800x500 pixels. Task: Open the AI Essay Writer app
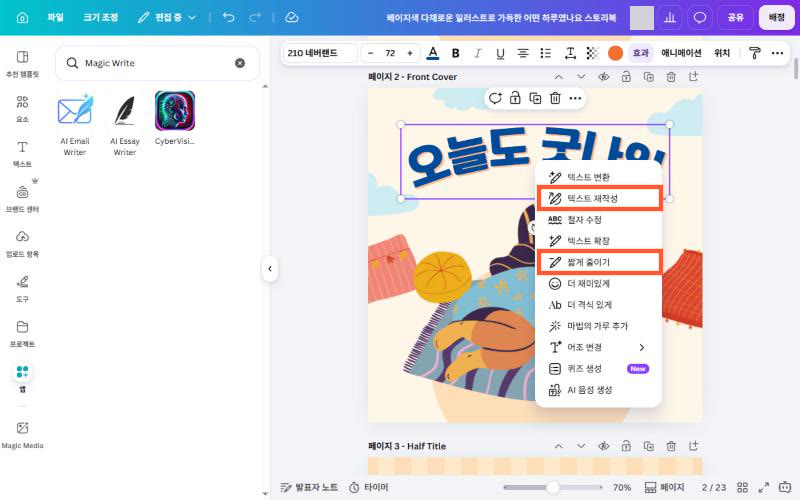click(x=124, y=124)
